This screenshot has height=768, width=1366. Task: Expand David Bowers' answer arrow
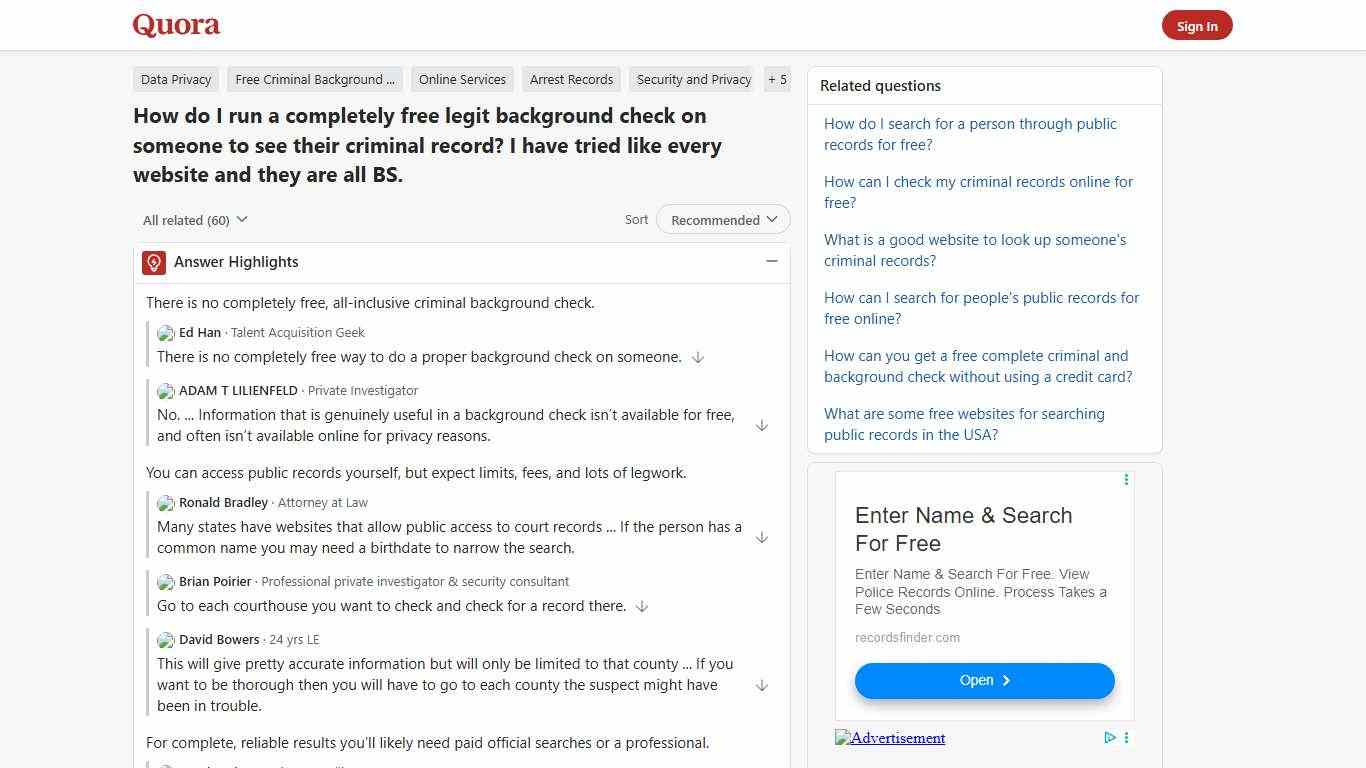[x=762, y=685]
